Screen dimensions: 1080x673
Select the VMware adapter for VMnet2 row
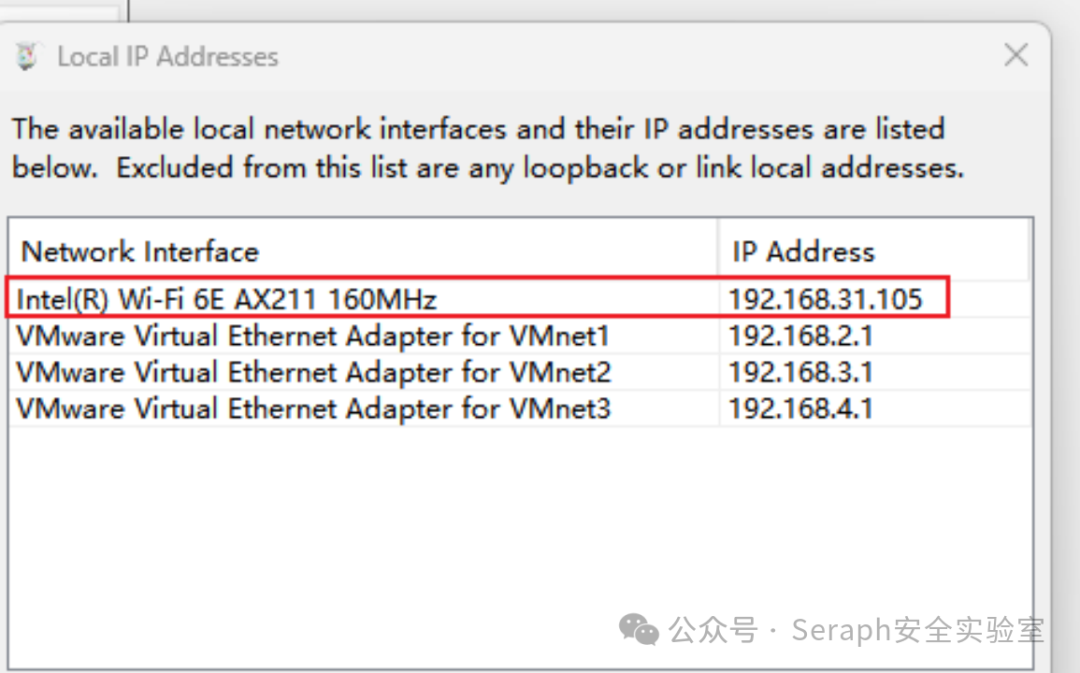click(x=520, y=372)
